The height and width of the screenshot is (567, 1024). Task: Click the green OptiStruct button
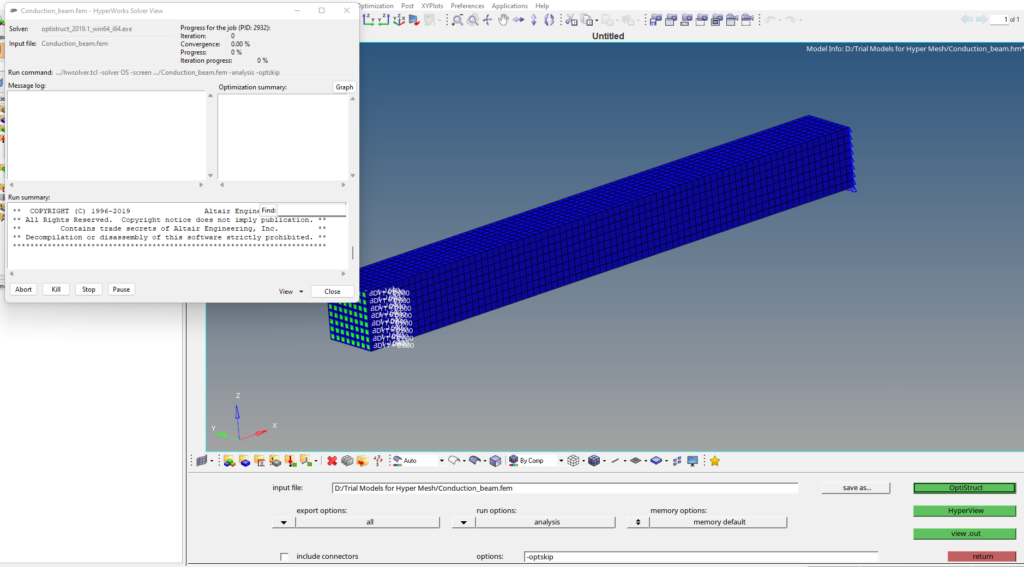965,488
